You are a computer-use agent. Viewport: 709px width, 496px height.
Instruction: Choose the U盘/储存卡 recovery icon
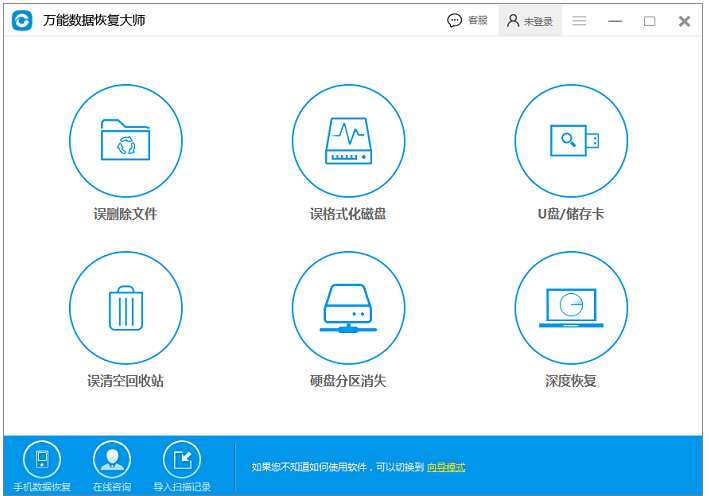(x=571, y=141)
